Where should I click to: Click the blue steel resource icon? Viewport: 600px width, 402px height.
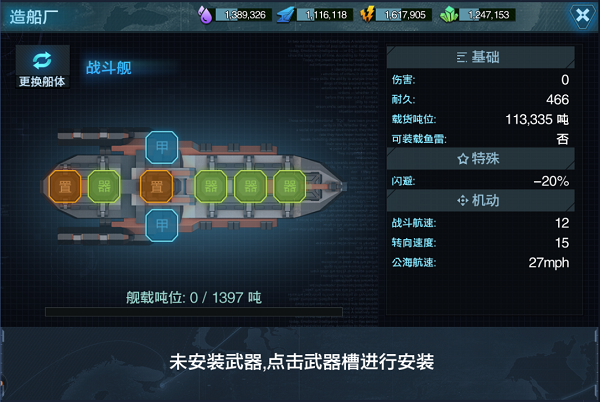point(285,15)
